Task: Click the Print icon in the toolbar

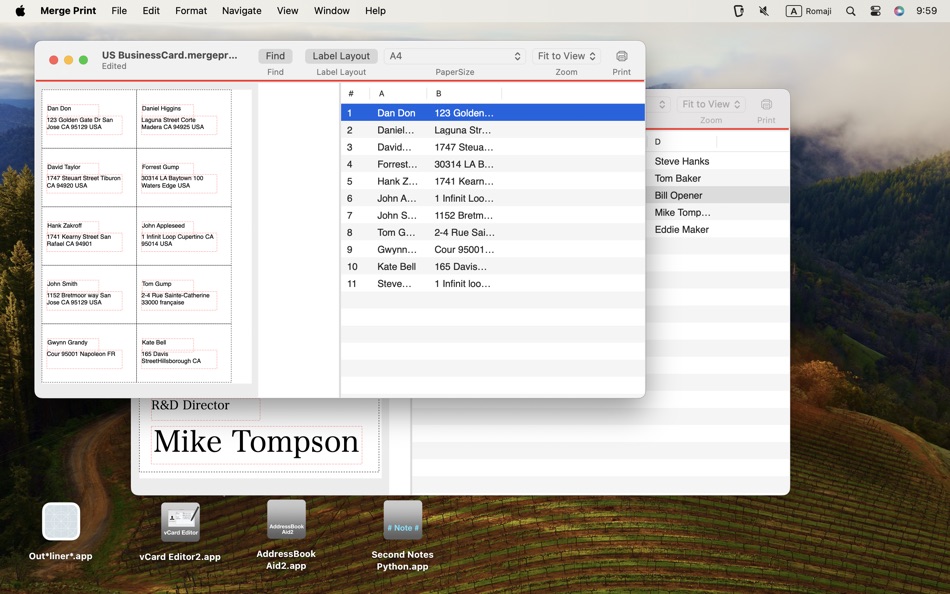Action: coord(621,56)
